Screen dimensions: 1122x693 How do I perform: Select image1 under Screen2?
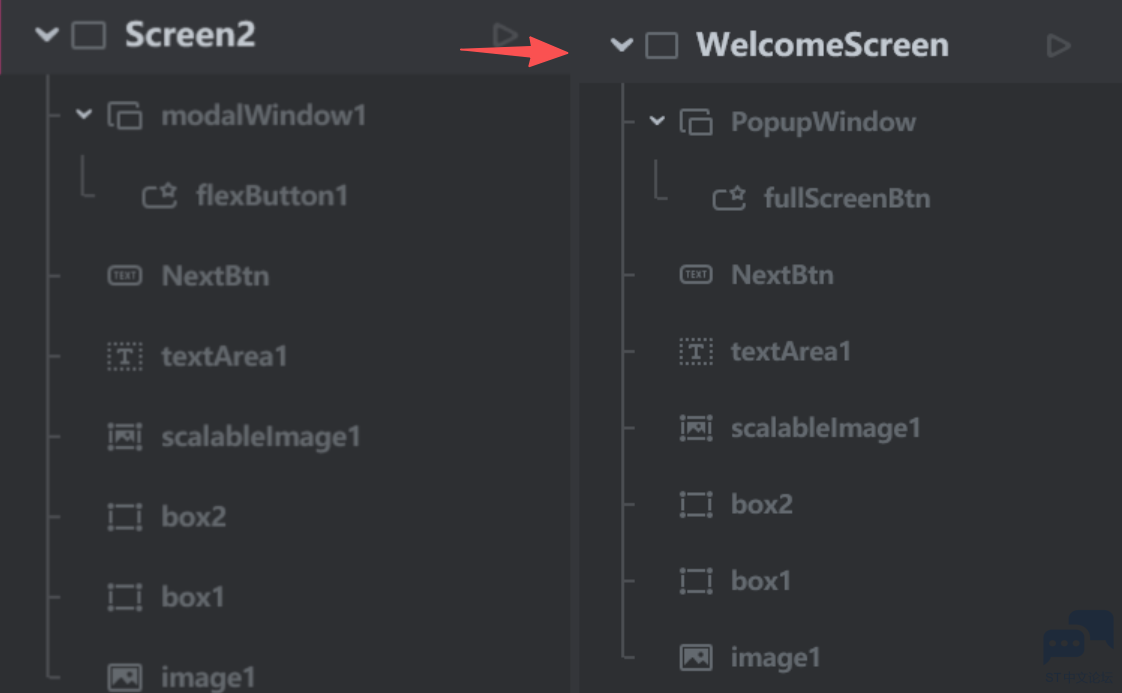208,677
